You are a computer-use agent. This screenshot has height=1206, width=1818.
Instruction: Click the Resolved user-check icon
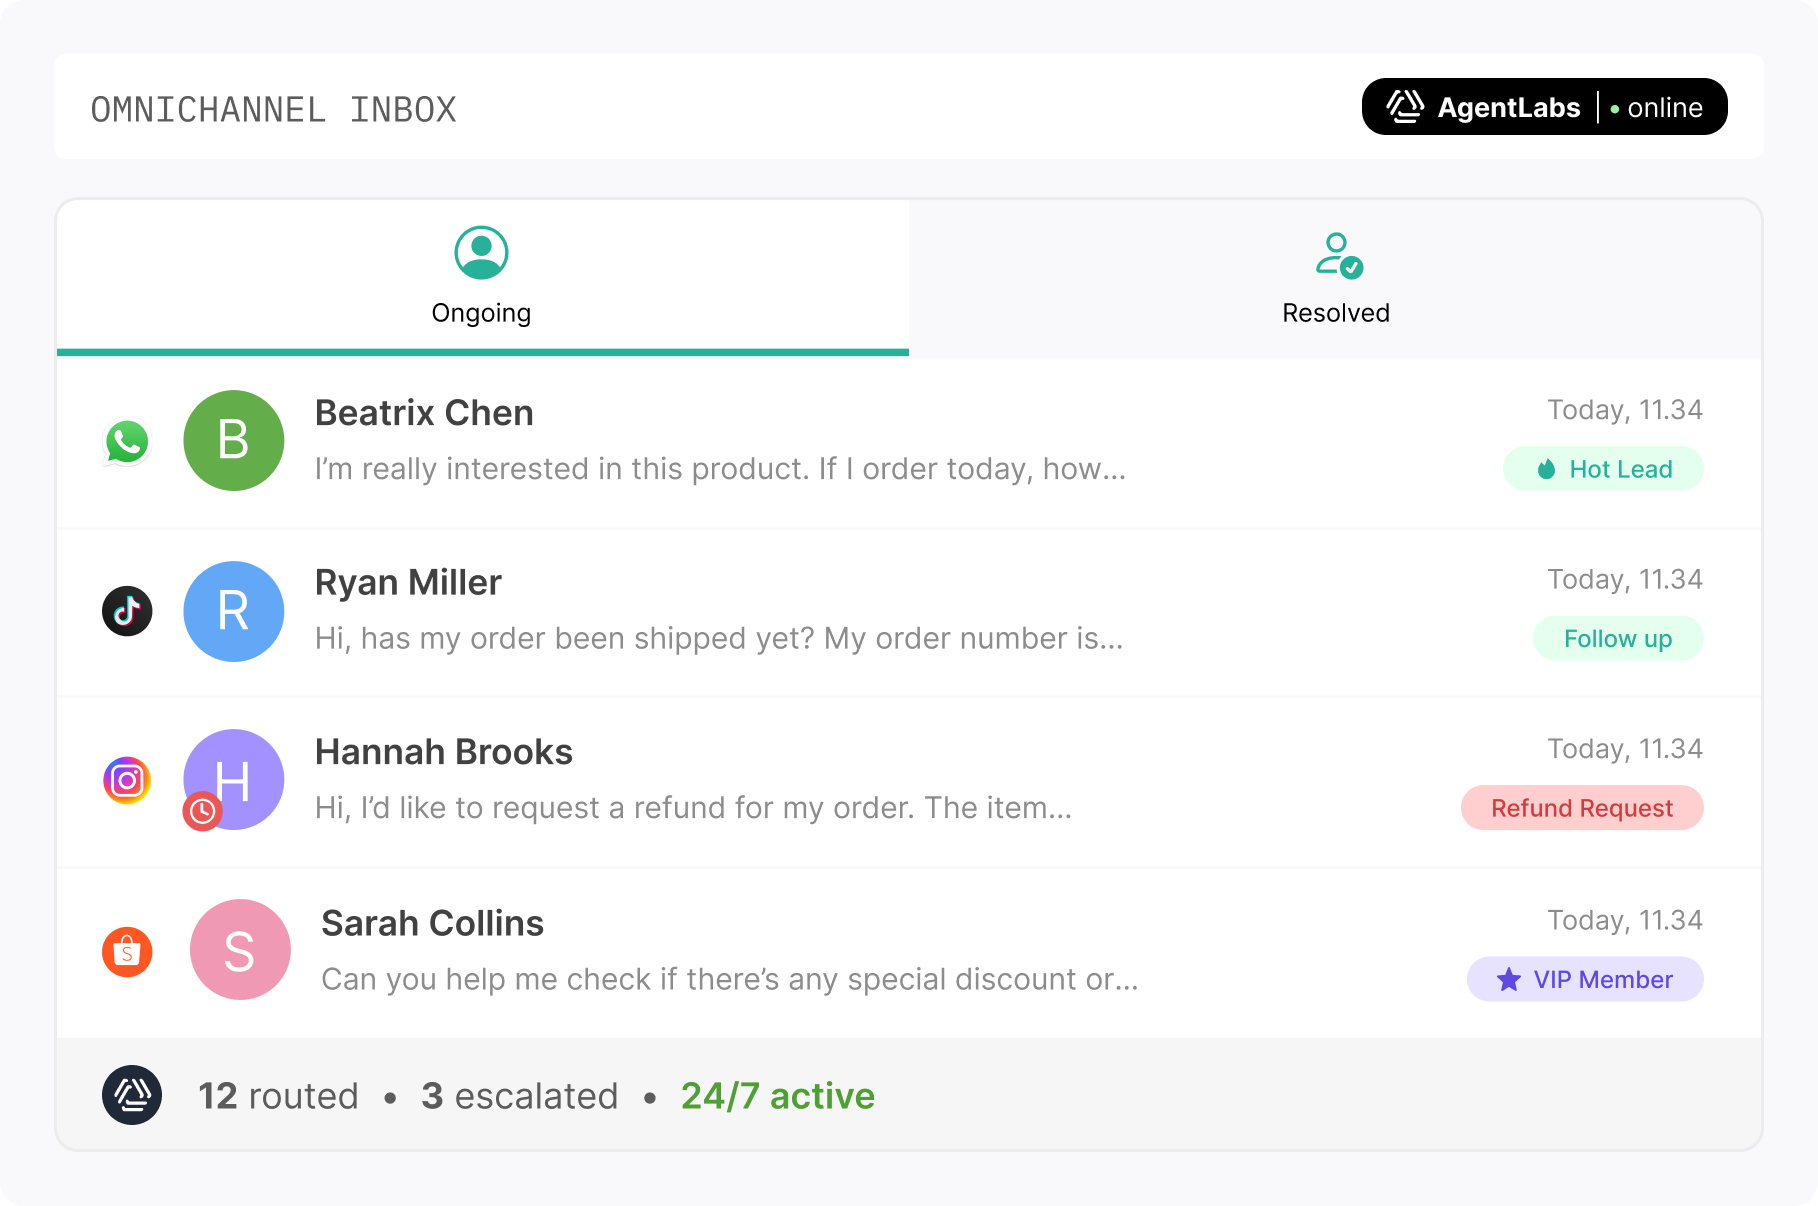point(1338,255)
